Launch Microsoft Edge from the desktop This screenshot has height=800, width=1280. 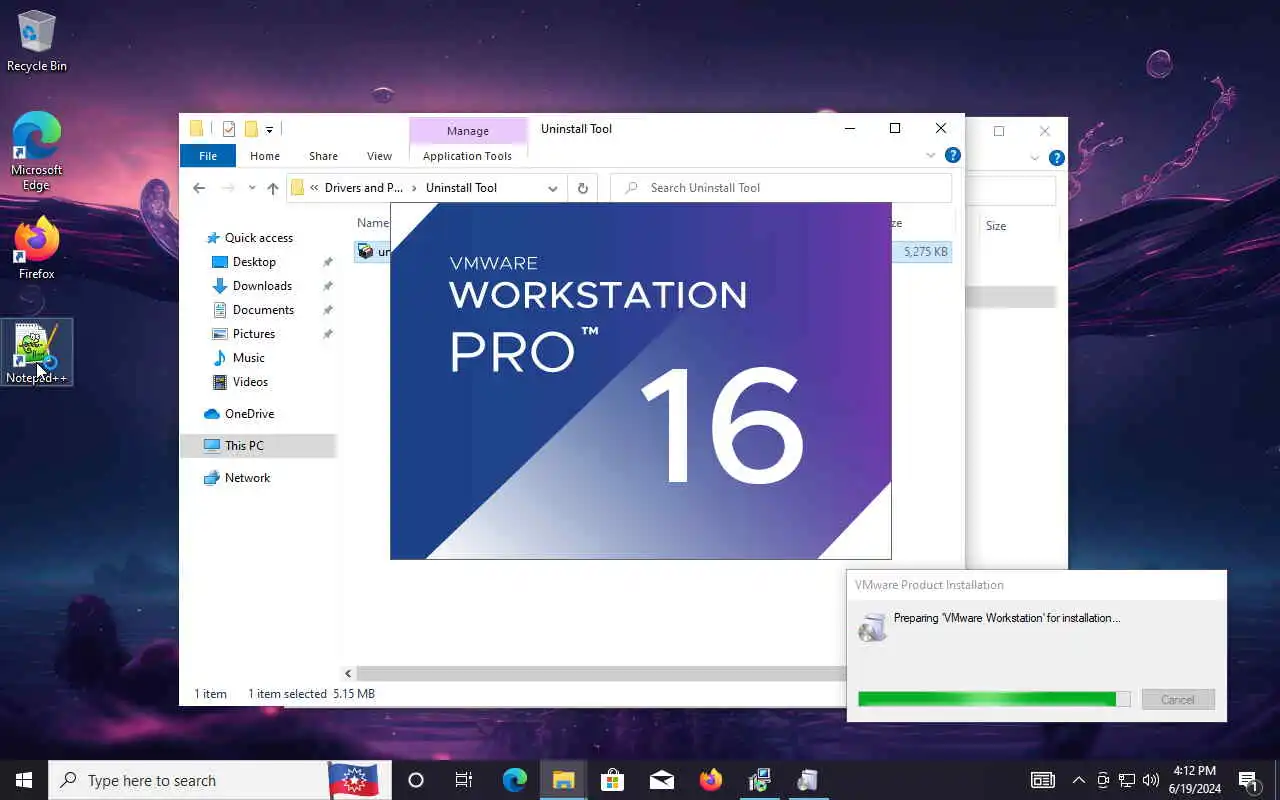pyautogui.click(x=37, y=151)
